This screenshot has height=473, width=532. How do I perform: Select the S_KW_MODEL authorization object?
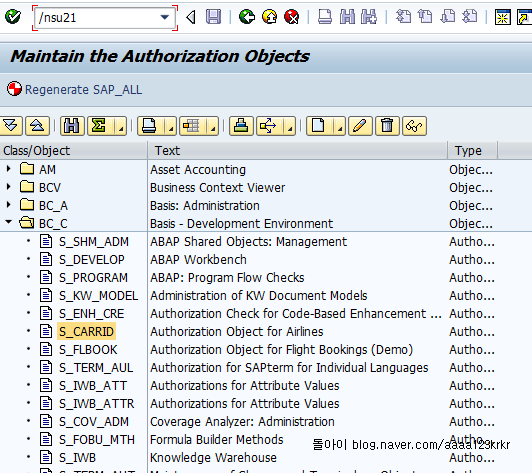[x=98, y=296]
